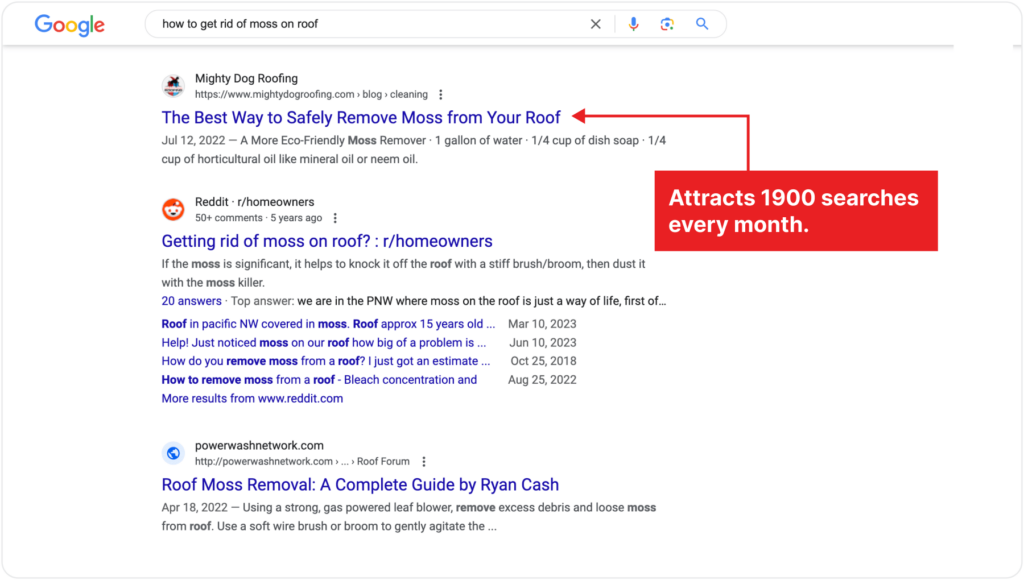Open 'Roof Moss Removal: A Complete Guide' result
This screenshot has width=1024, height=580.
360,485
